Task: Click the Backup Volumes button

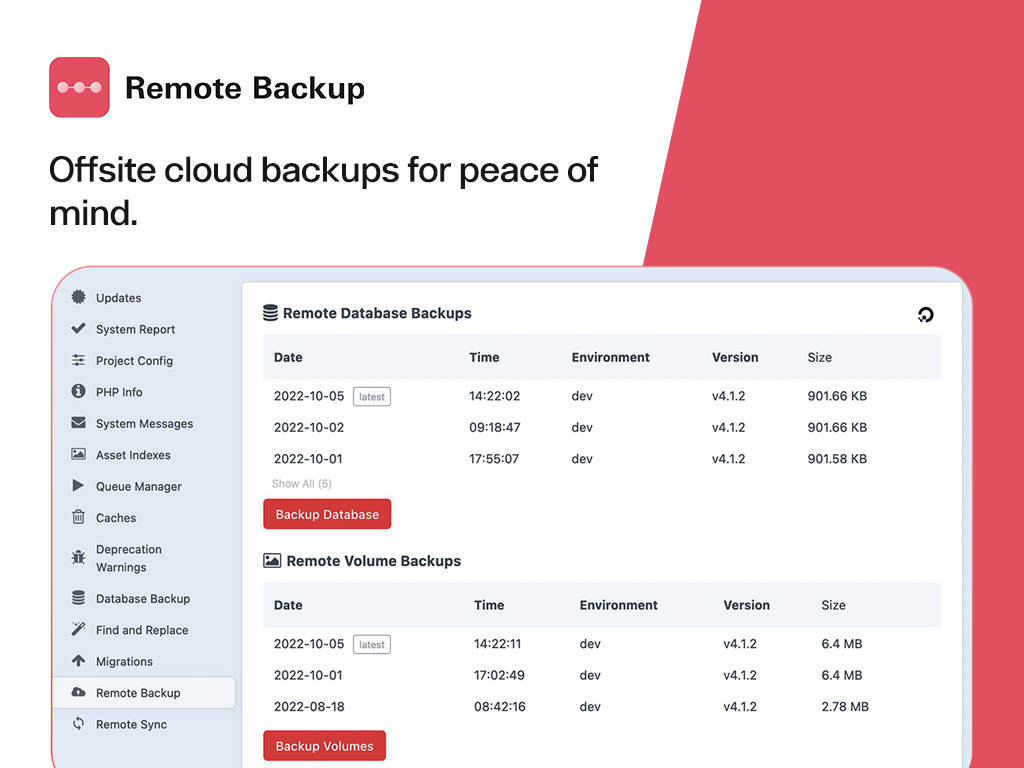Action: pos(324,745)
